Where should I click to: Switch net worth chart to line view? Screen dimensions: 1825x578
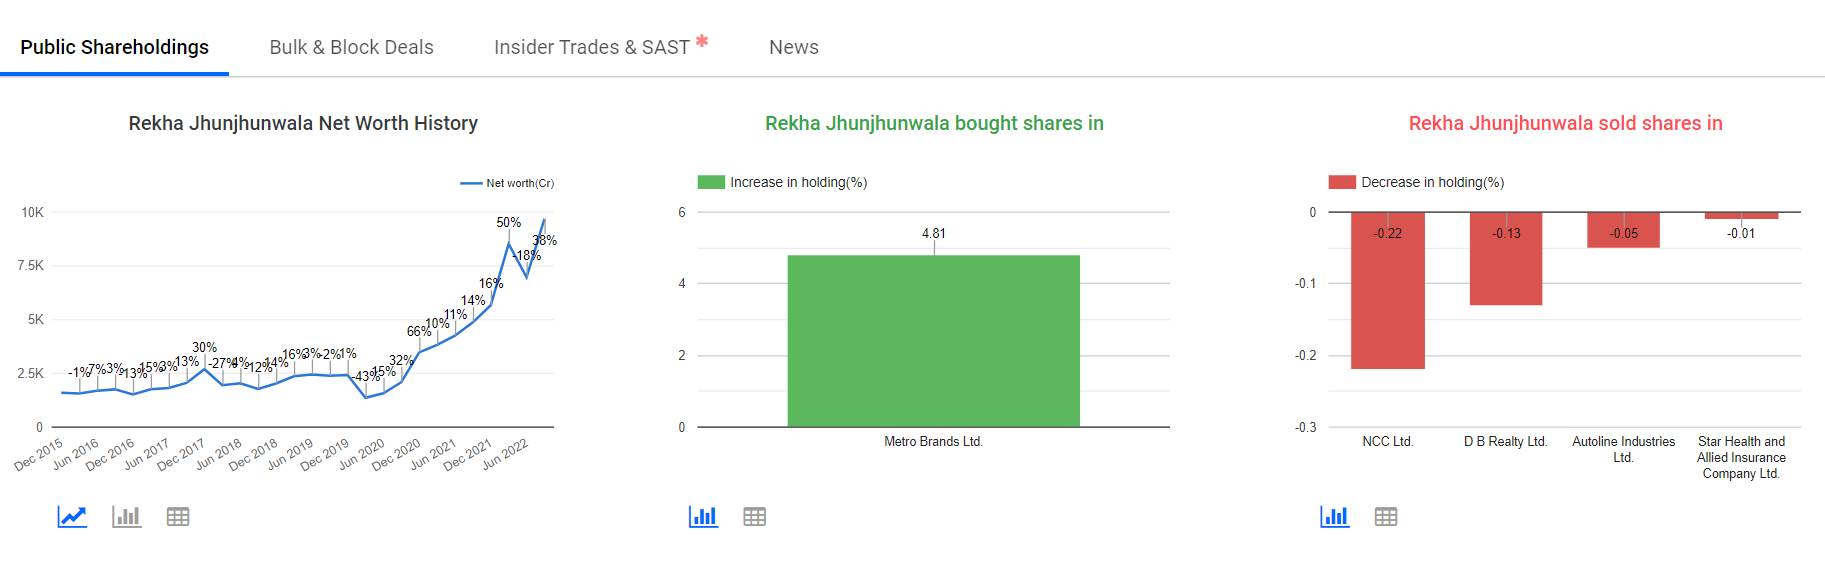click(x=72, y=517)
